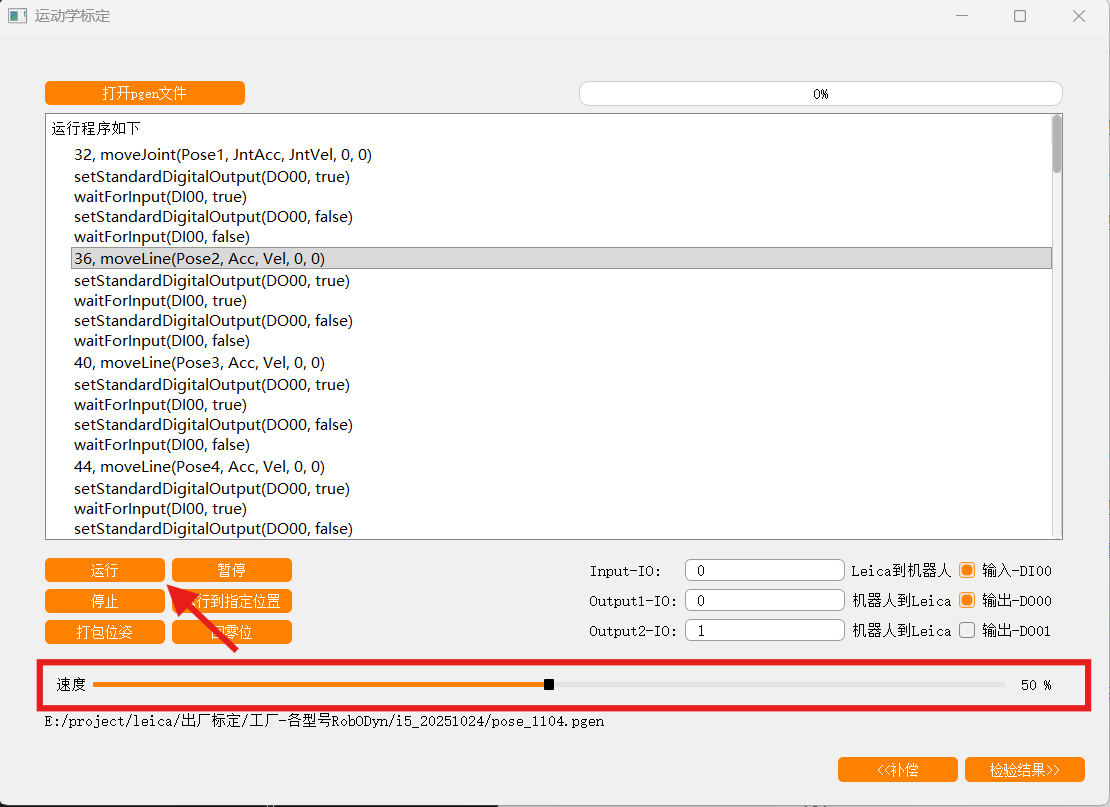The width and height of the screenshot is (1110, 807).
Task: Open compensation via <<补偿 button
Action: (897, 769)
